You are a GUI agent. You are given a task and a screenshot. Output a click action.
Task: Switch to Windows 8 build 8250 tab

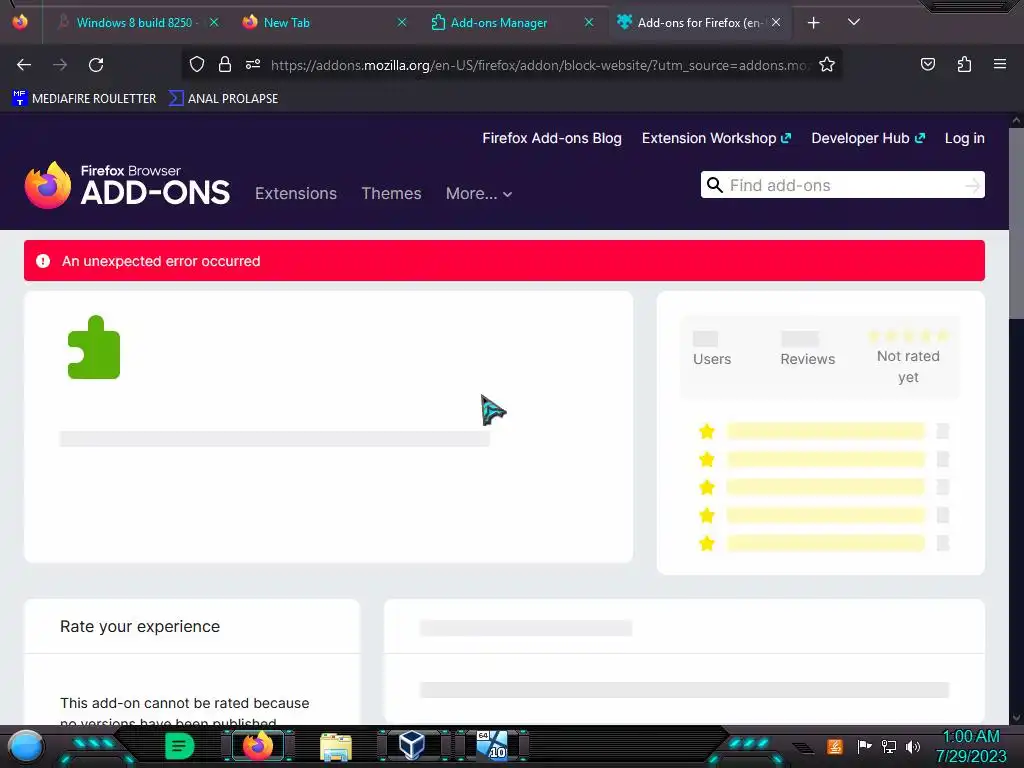[x=134, y=23]
